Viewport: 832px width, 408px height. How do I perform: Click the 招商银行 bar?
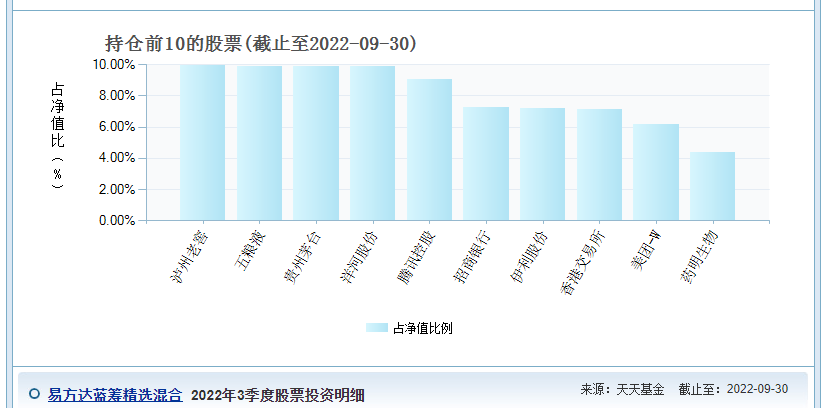486,163
